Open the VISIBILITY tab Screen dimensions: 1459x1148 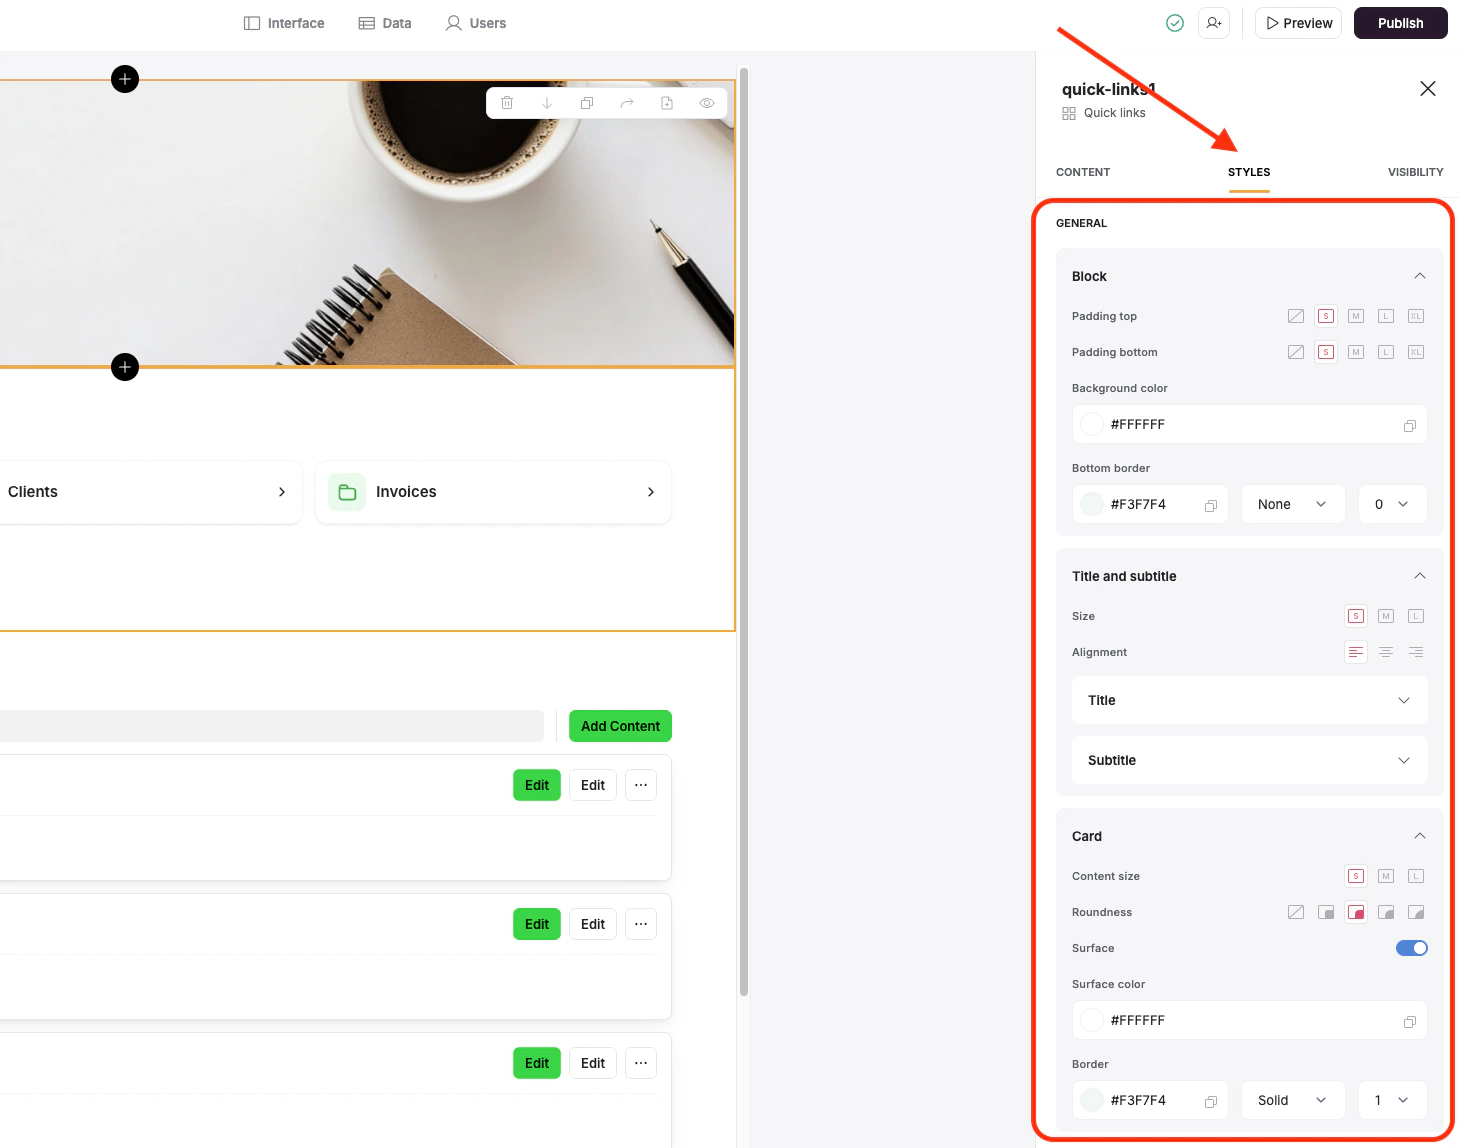pos(1415,172)
